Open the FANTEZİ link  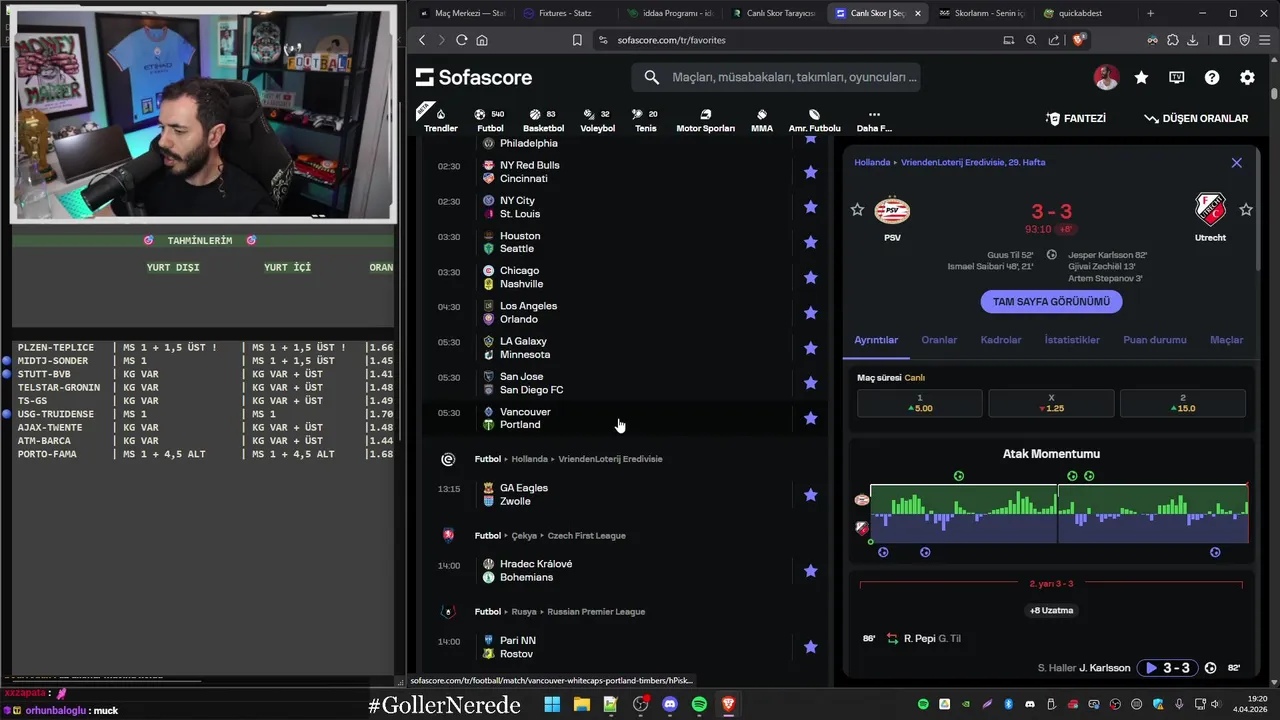point(1076,118)
